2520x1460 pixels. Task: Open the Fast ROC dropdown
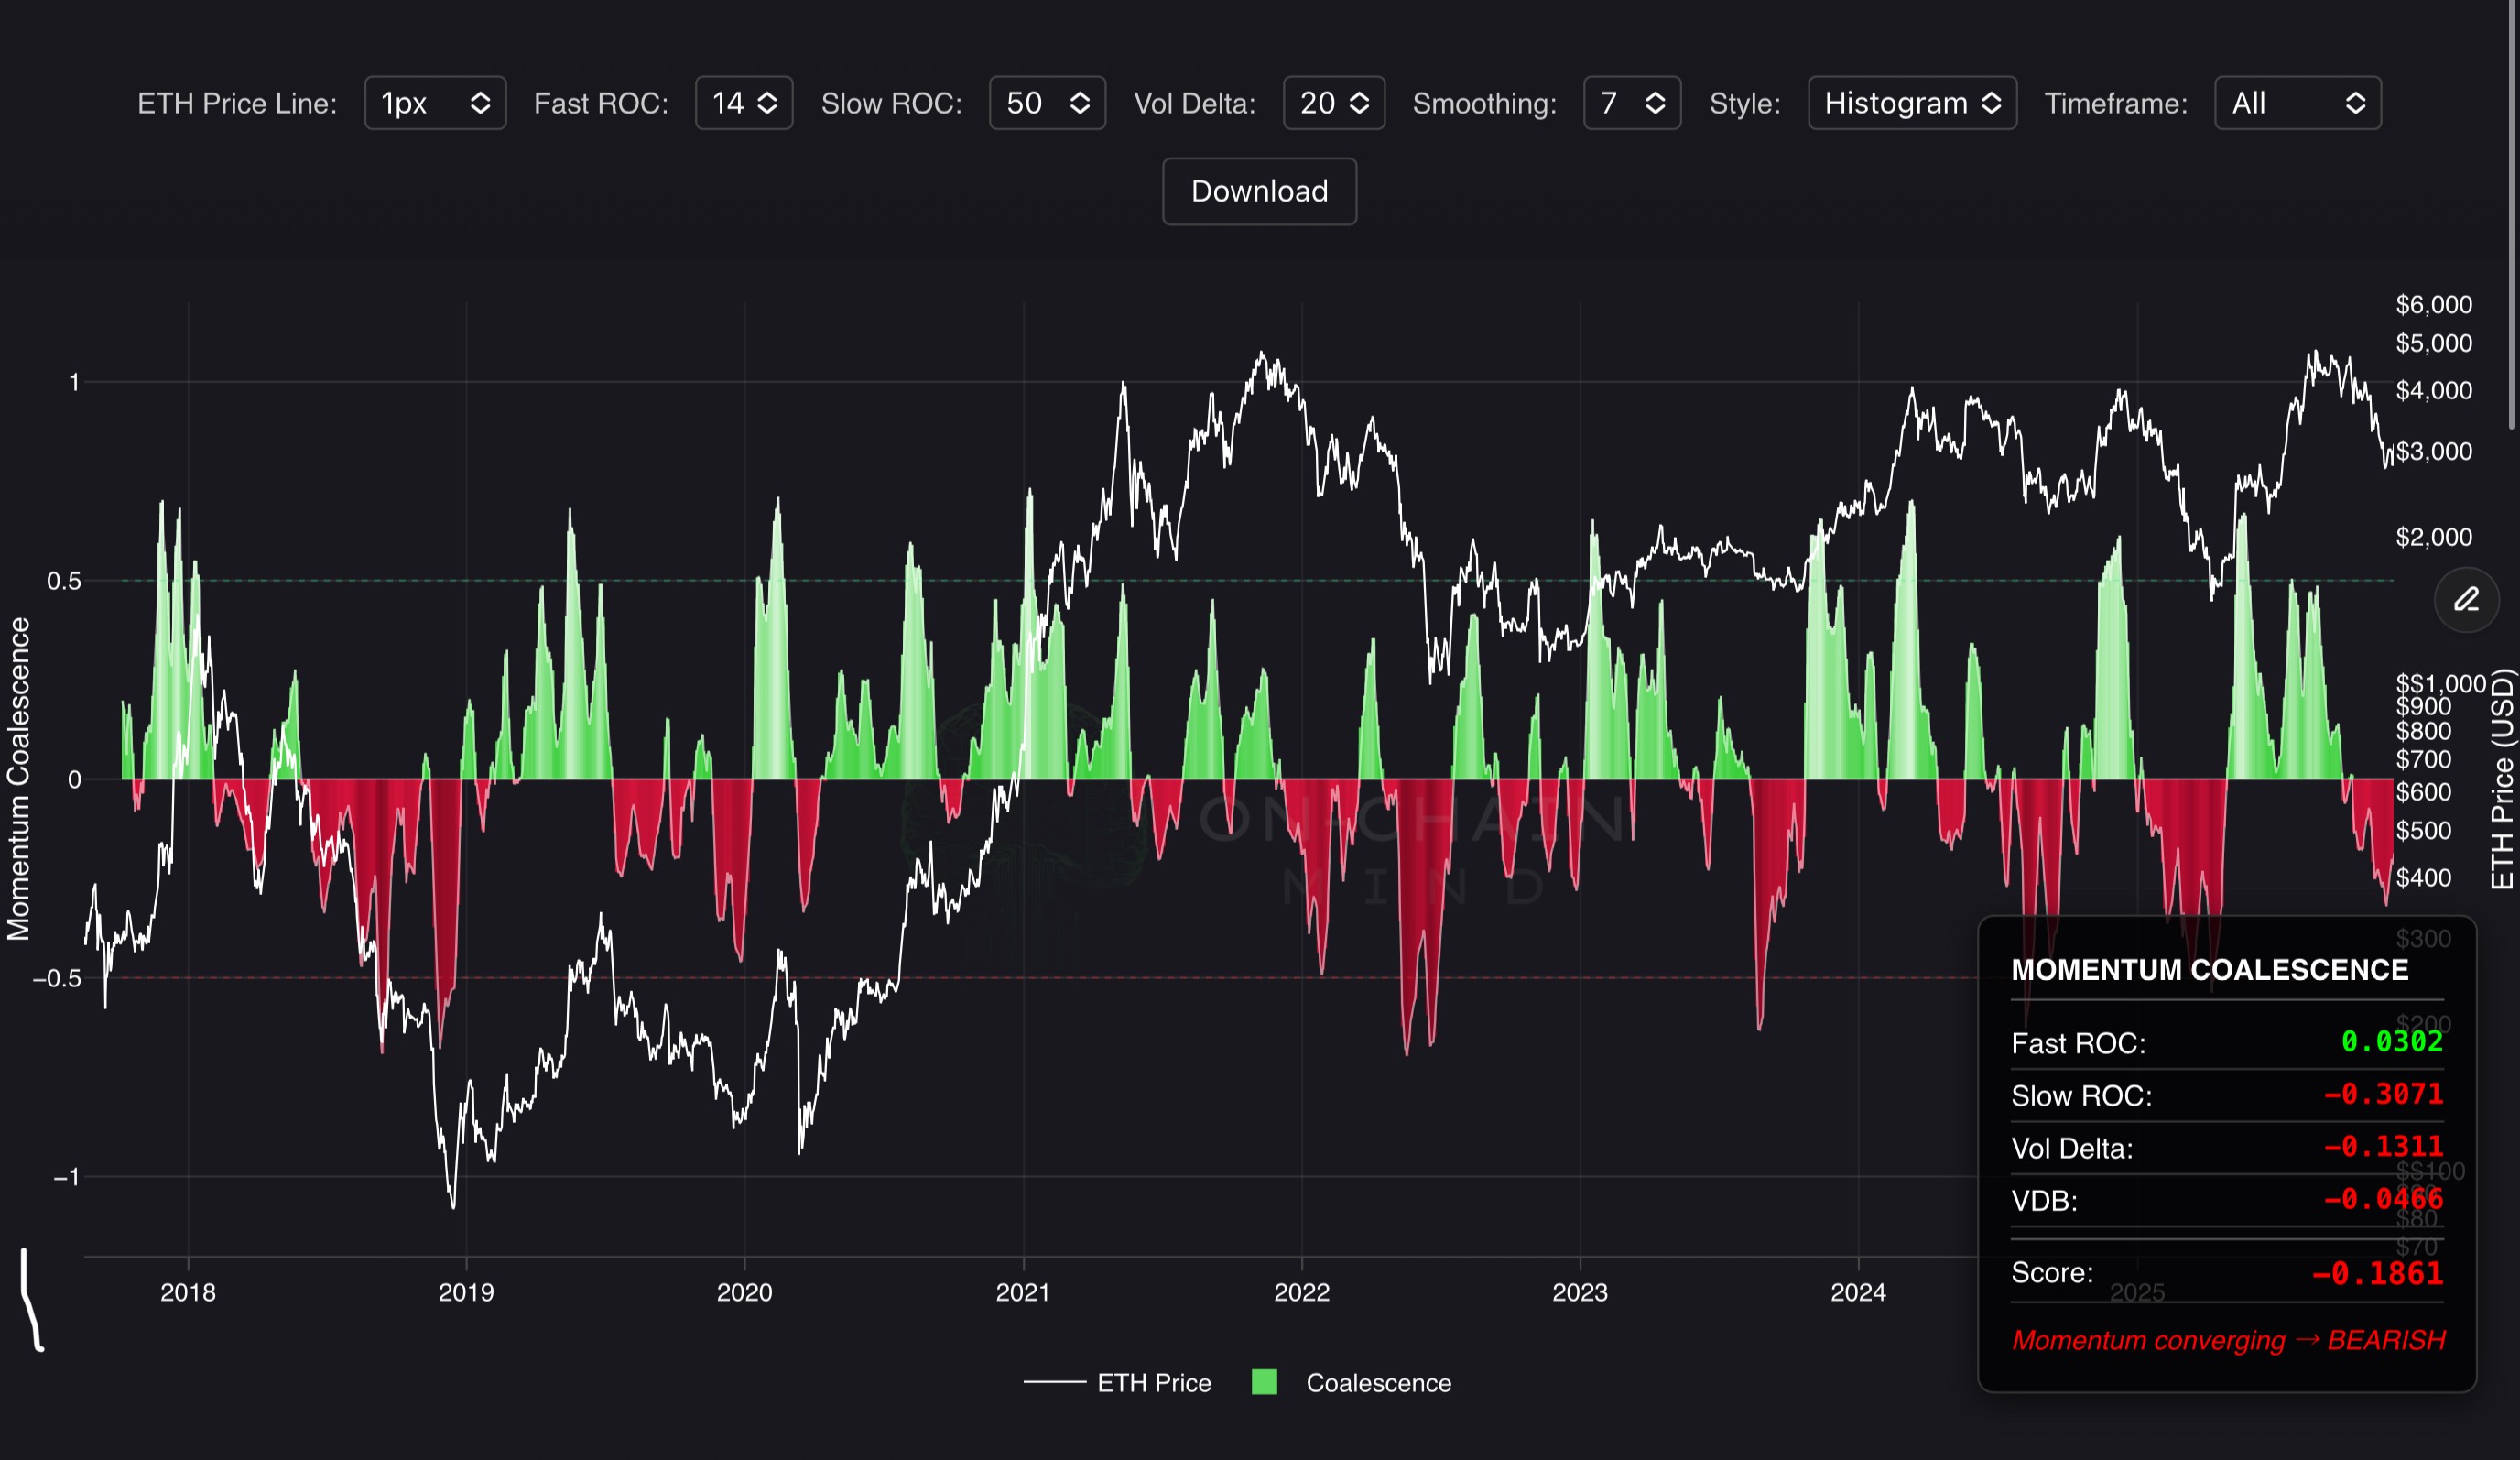click(x=743, y=103)
